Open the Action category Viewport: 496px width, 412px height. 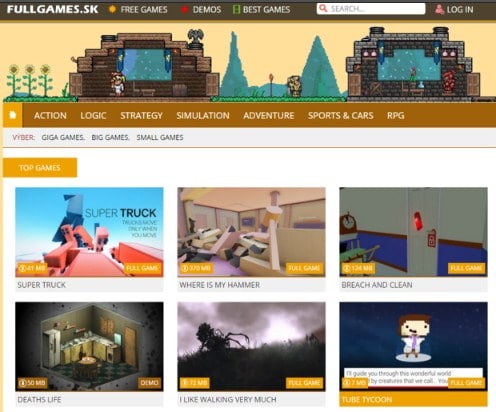pos(50,115)
